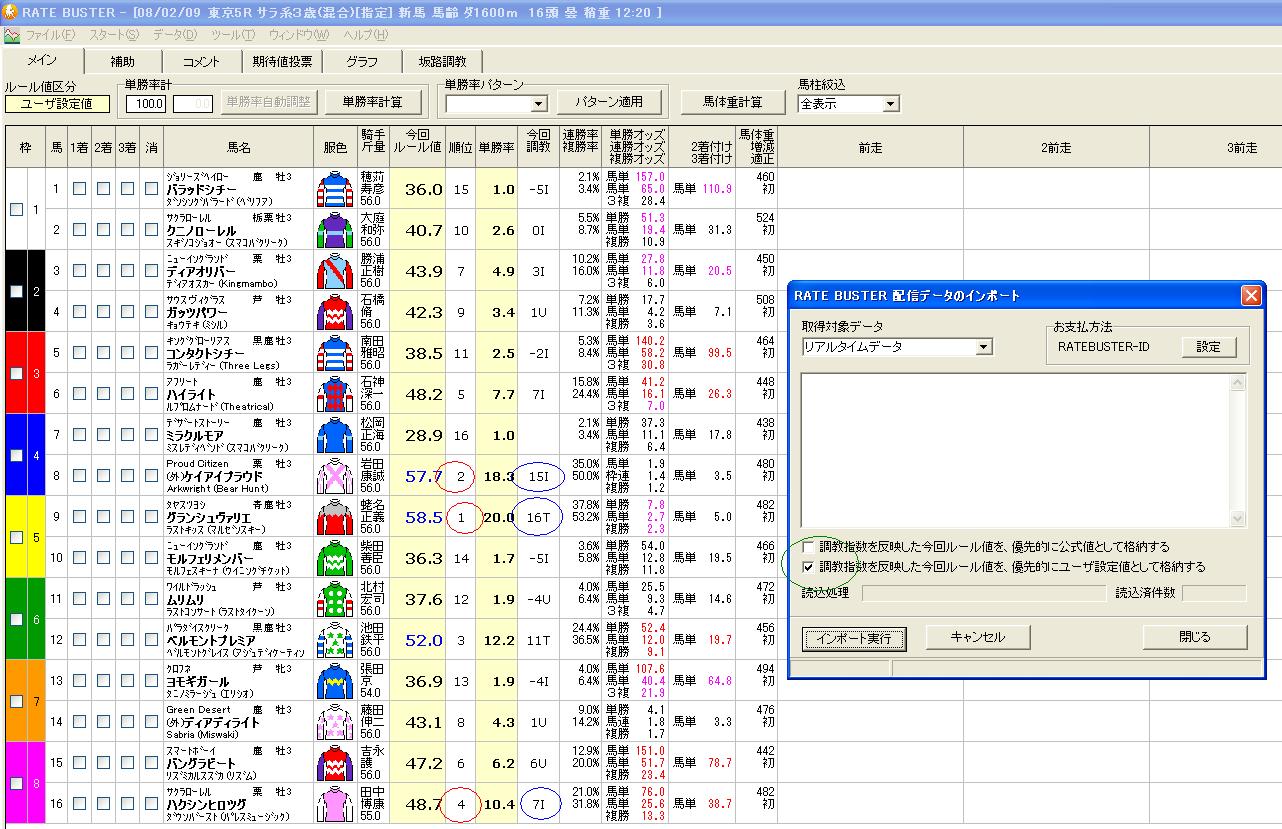The height and width of the screenshot is (829, 1282).
Task: Tick the 1着 checkbox for horse 1
Action: [x=79, y=189]
